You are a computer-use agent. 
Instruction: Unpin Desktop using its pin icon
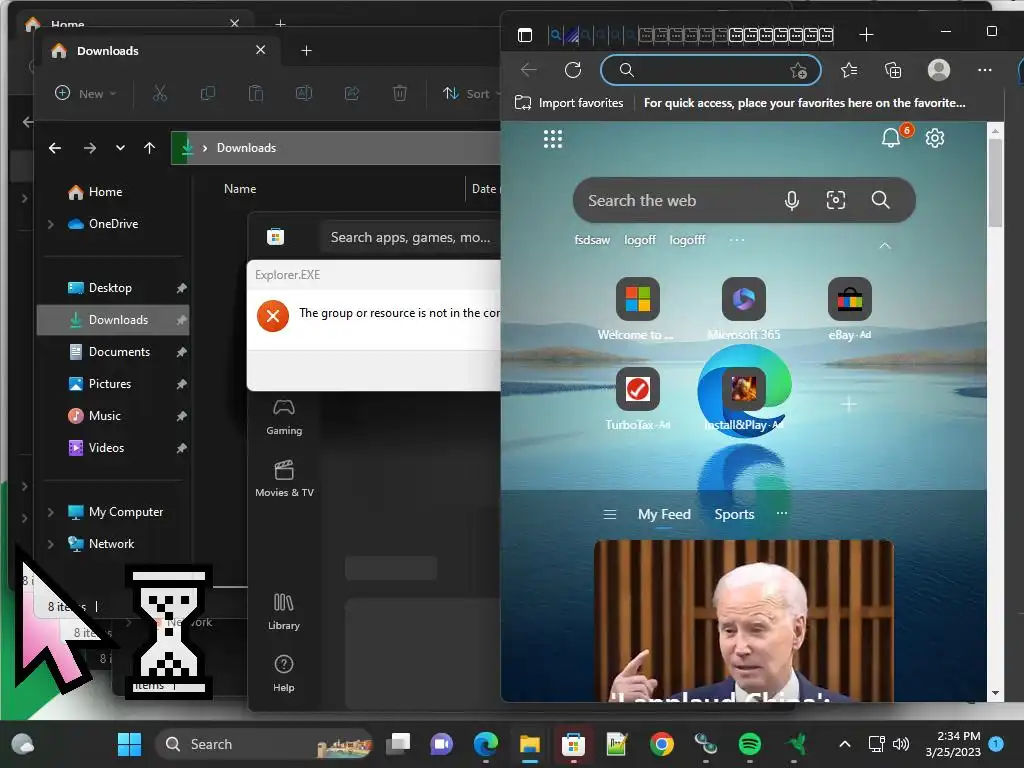[x=182, y=288]
